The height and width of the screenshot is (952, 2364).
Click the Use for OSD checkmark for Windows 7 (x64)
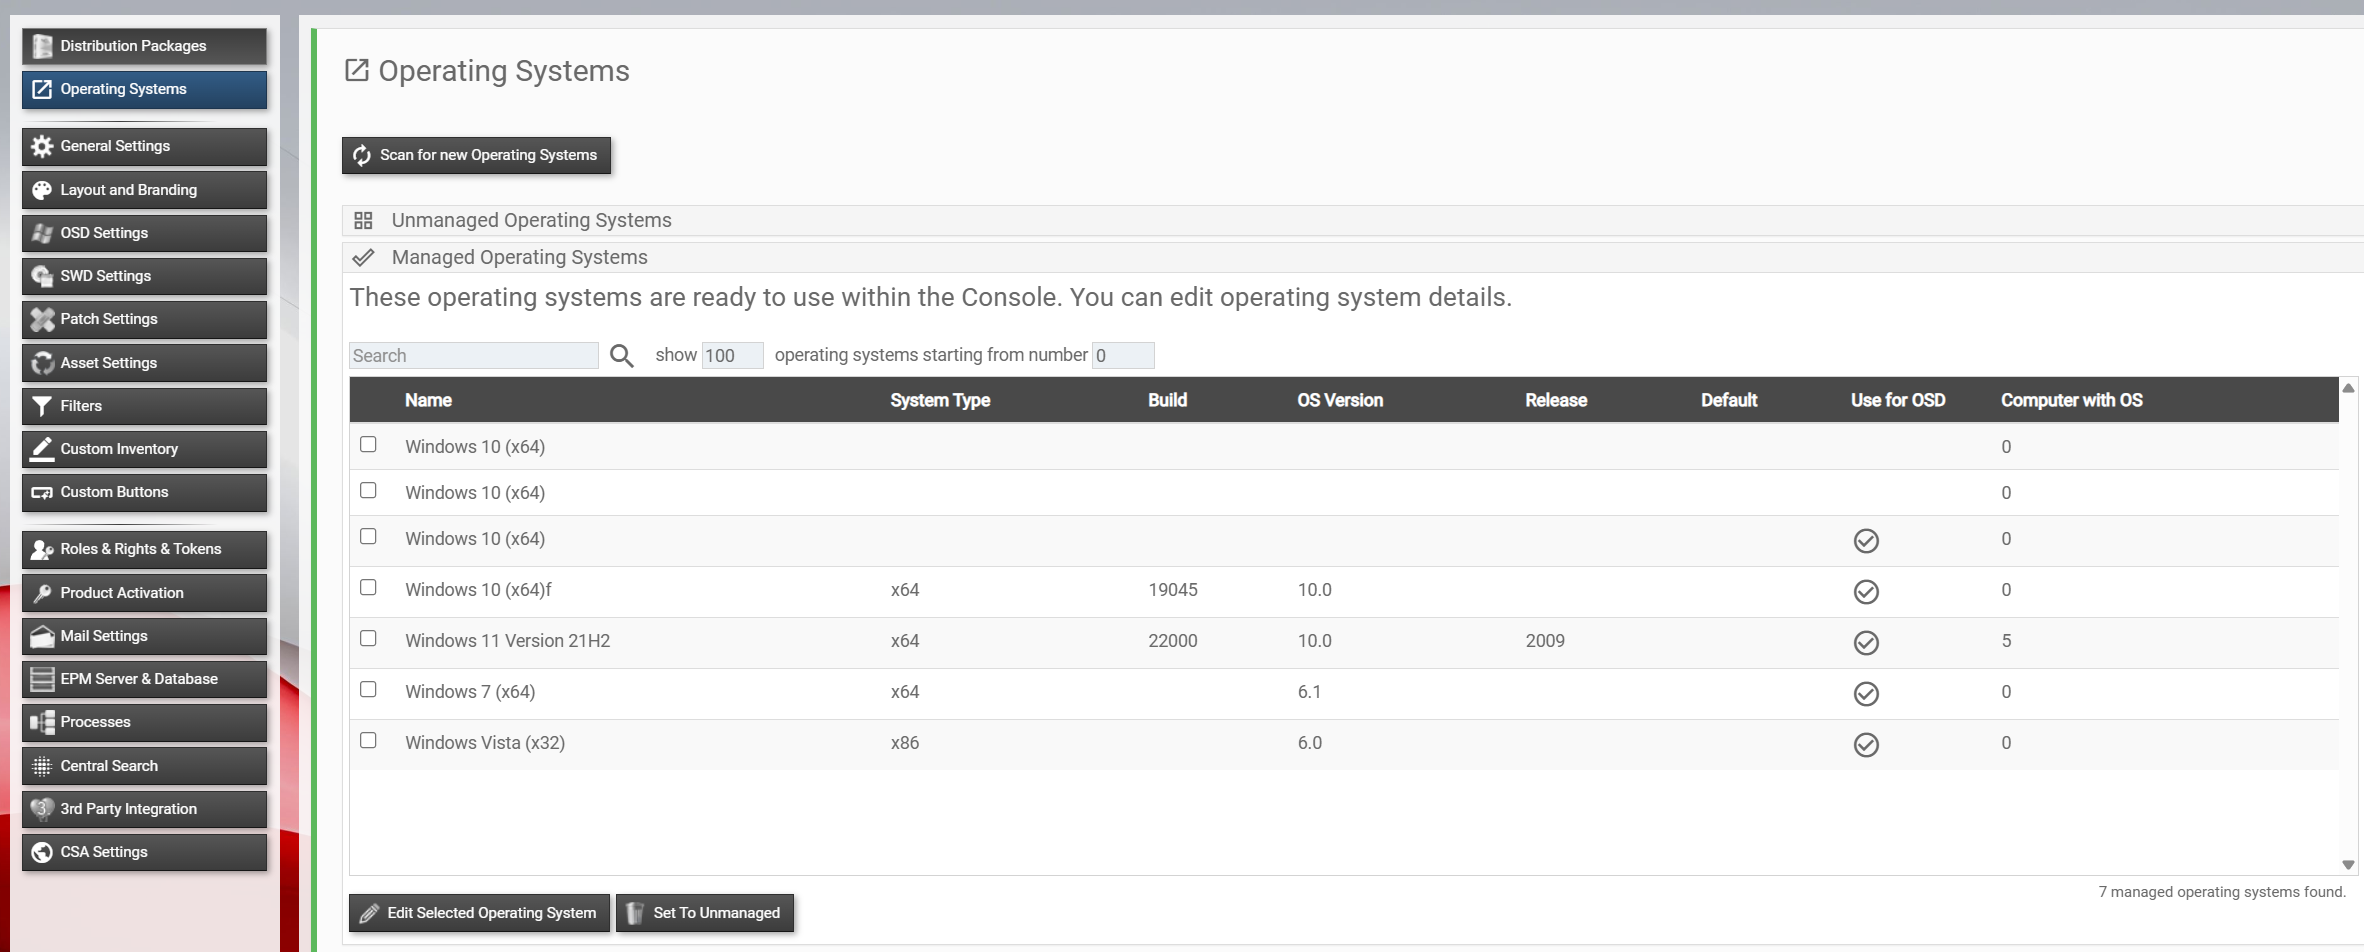[x=1866, y=694]
